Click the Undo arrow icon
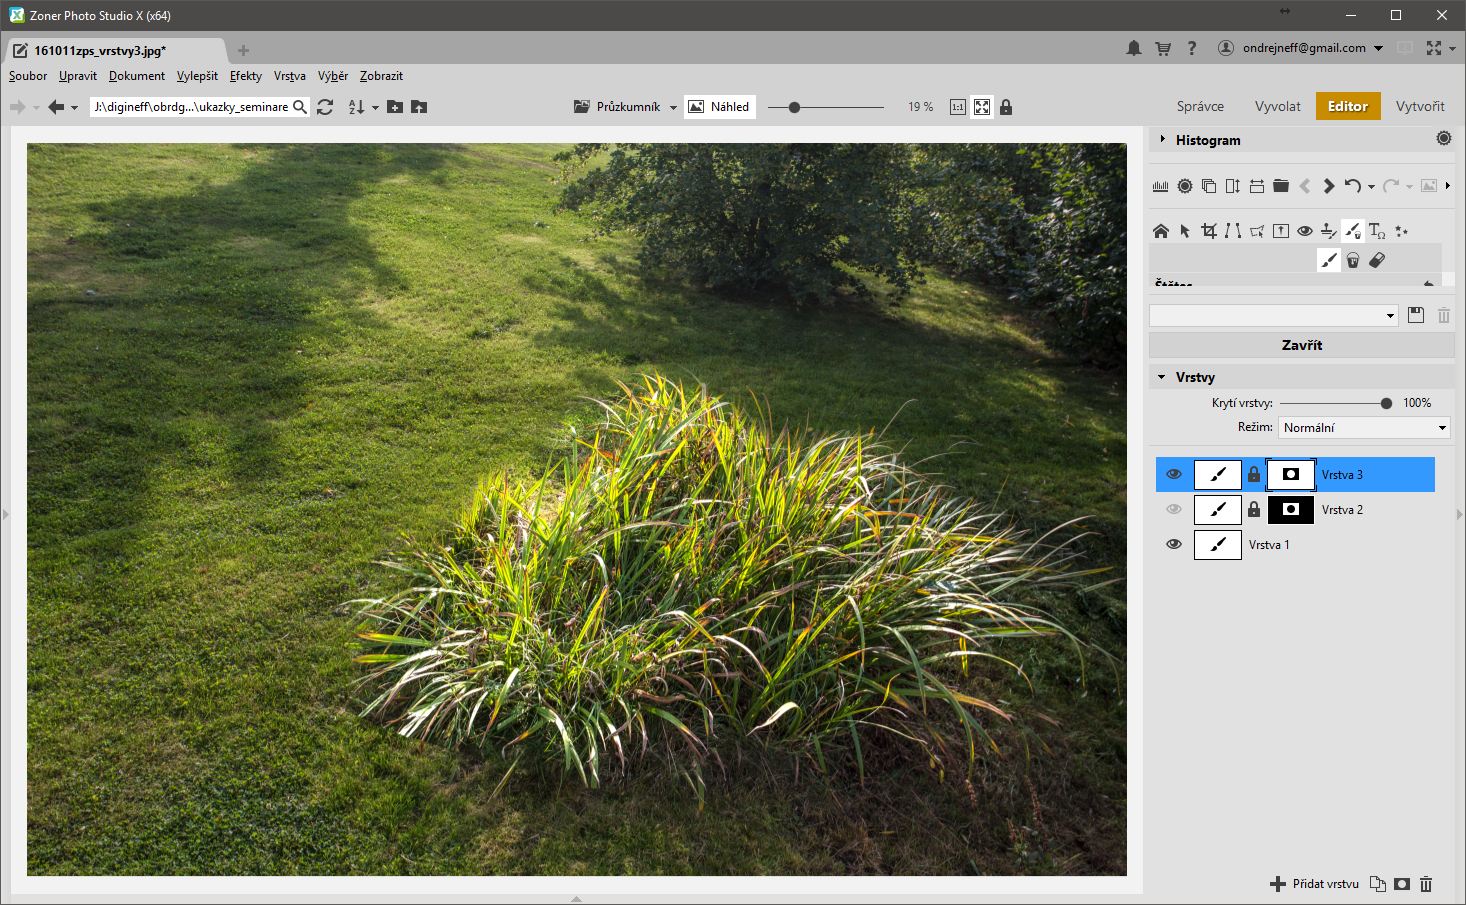Image resolution: width=1466 pixels, height=905 pixels. [x=1353, y=186]
